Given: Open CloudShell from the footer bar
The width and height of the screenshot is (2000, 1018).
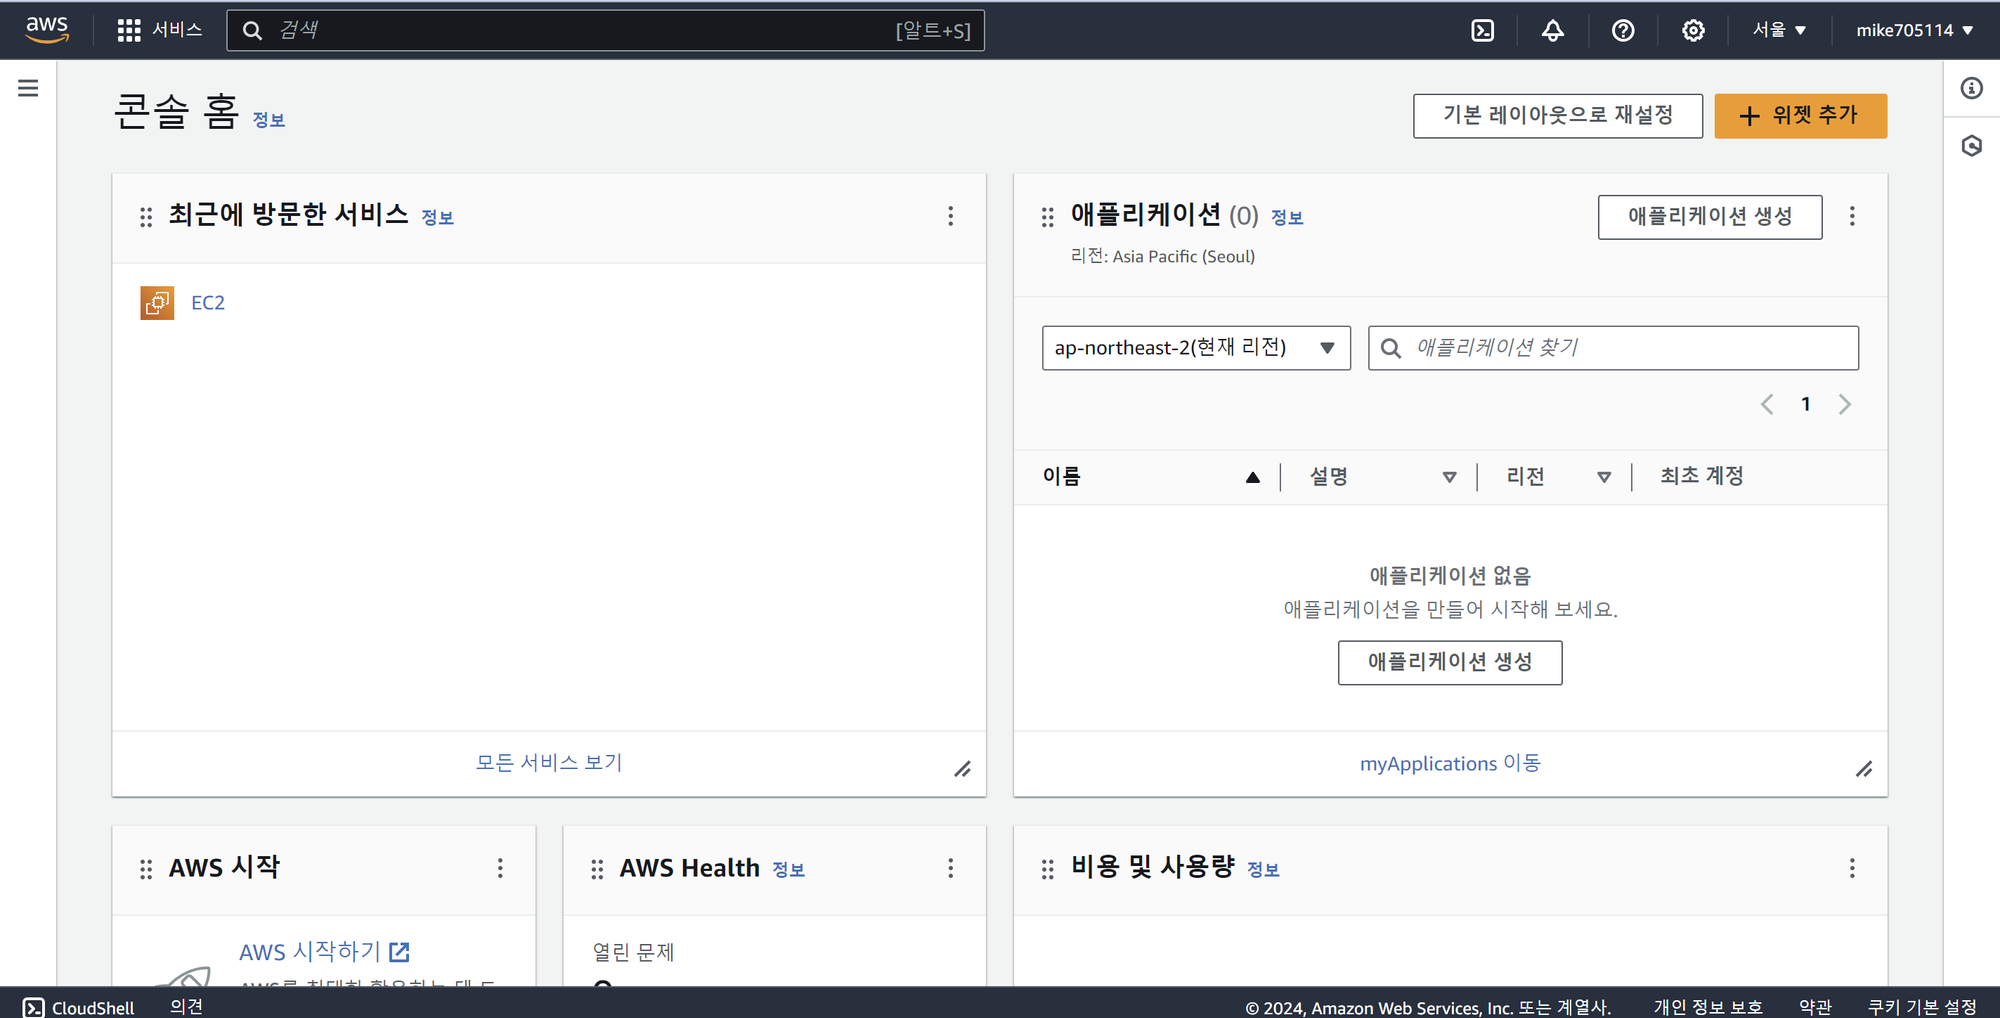Looking at the screenshot, I should (x=79, y=1007).
